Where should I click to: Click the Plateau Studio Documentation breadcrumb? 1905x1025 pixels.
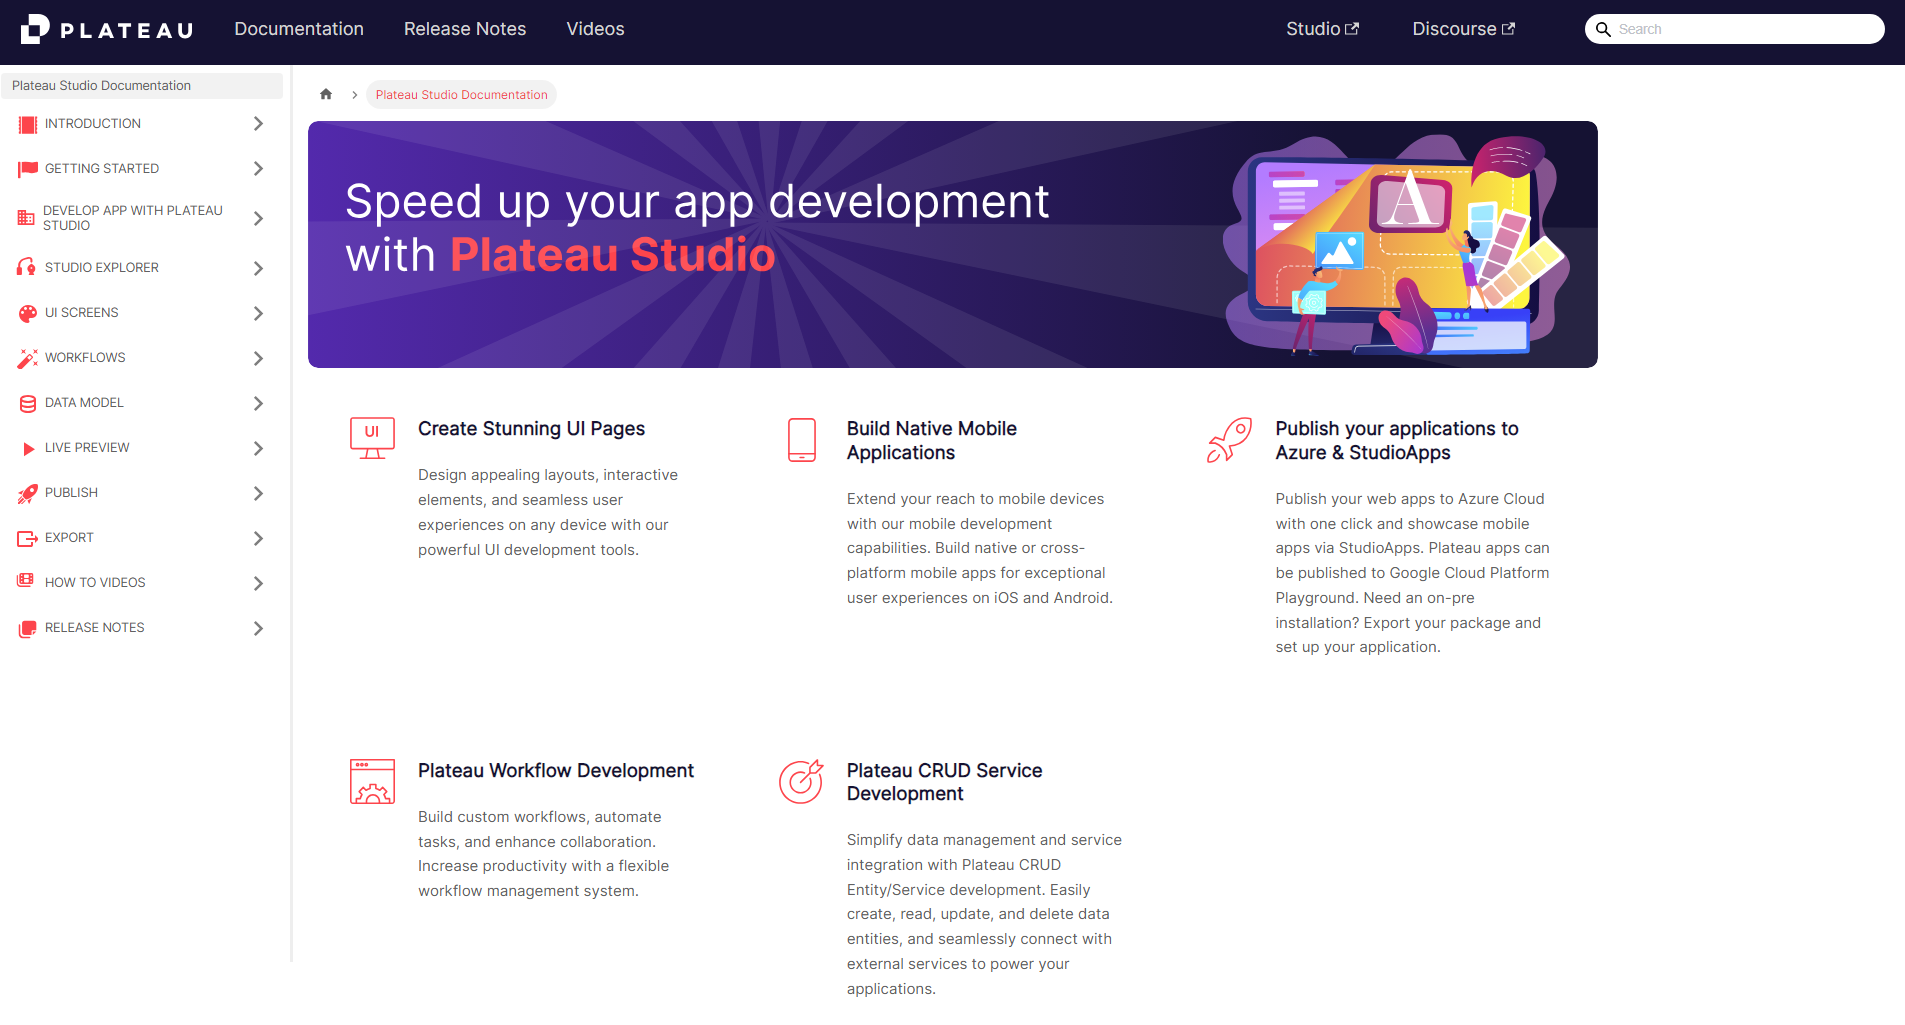click(461, 95)
